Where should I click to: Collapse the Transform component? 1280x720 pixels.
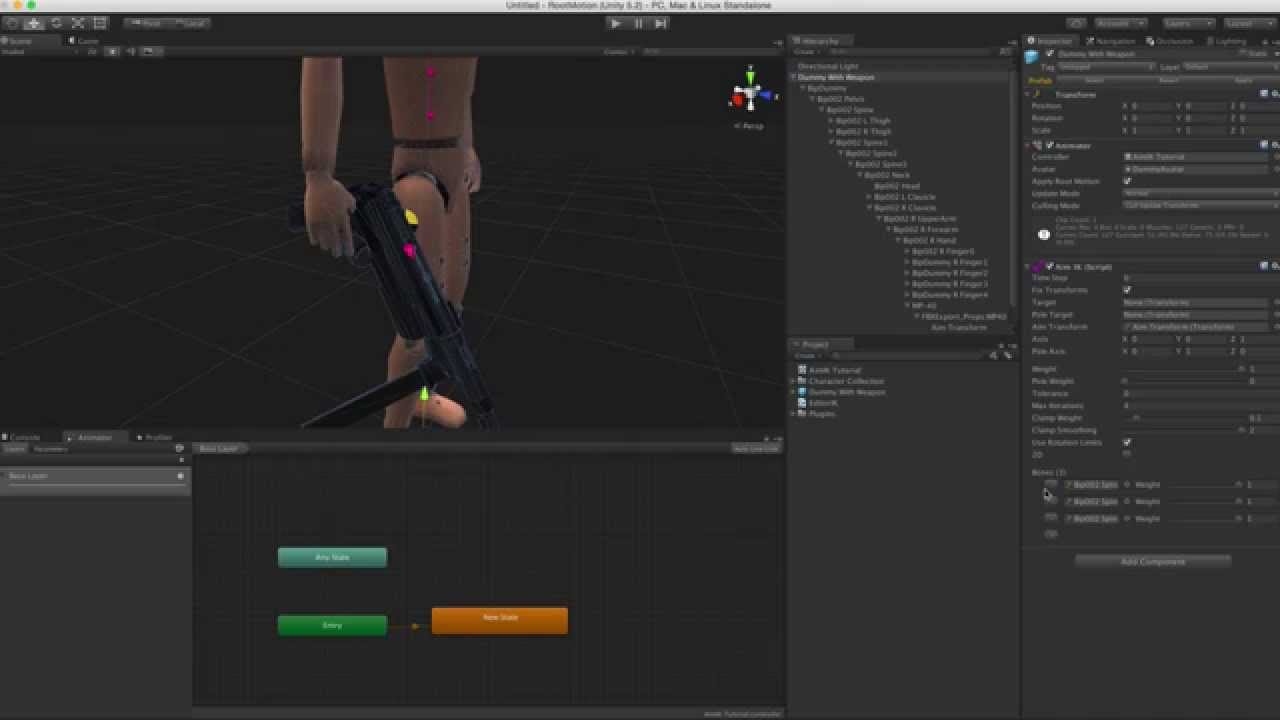[x=1029, y=94]
